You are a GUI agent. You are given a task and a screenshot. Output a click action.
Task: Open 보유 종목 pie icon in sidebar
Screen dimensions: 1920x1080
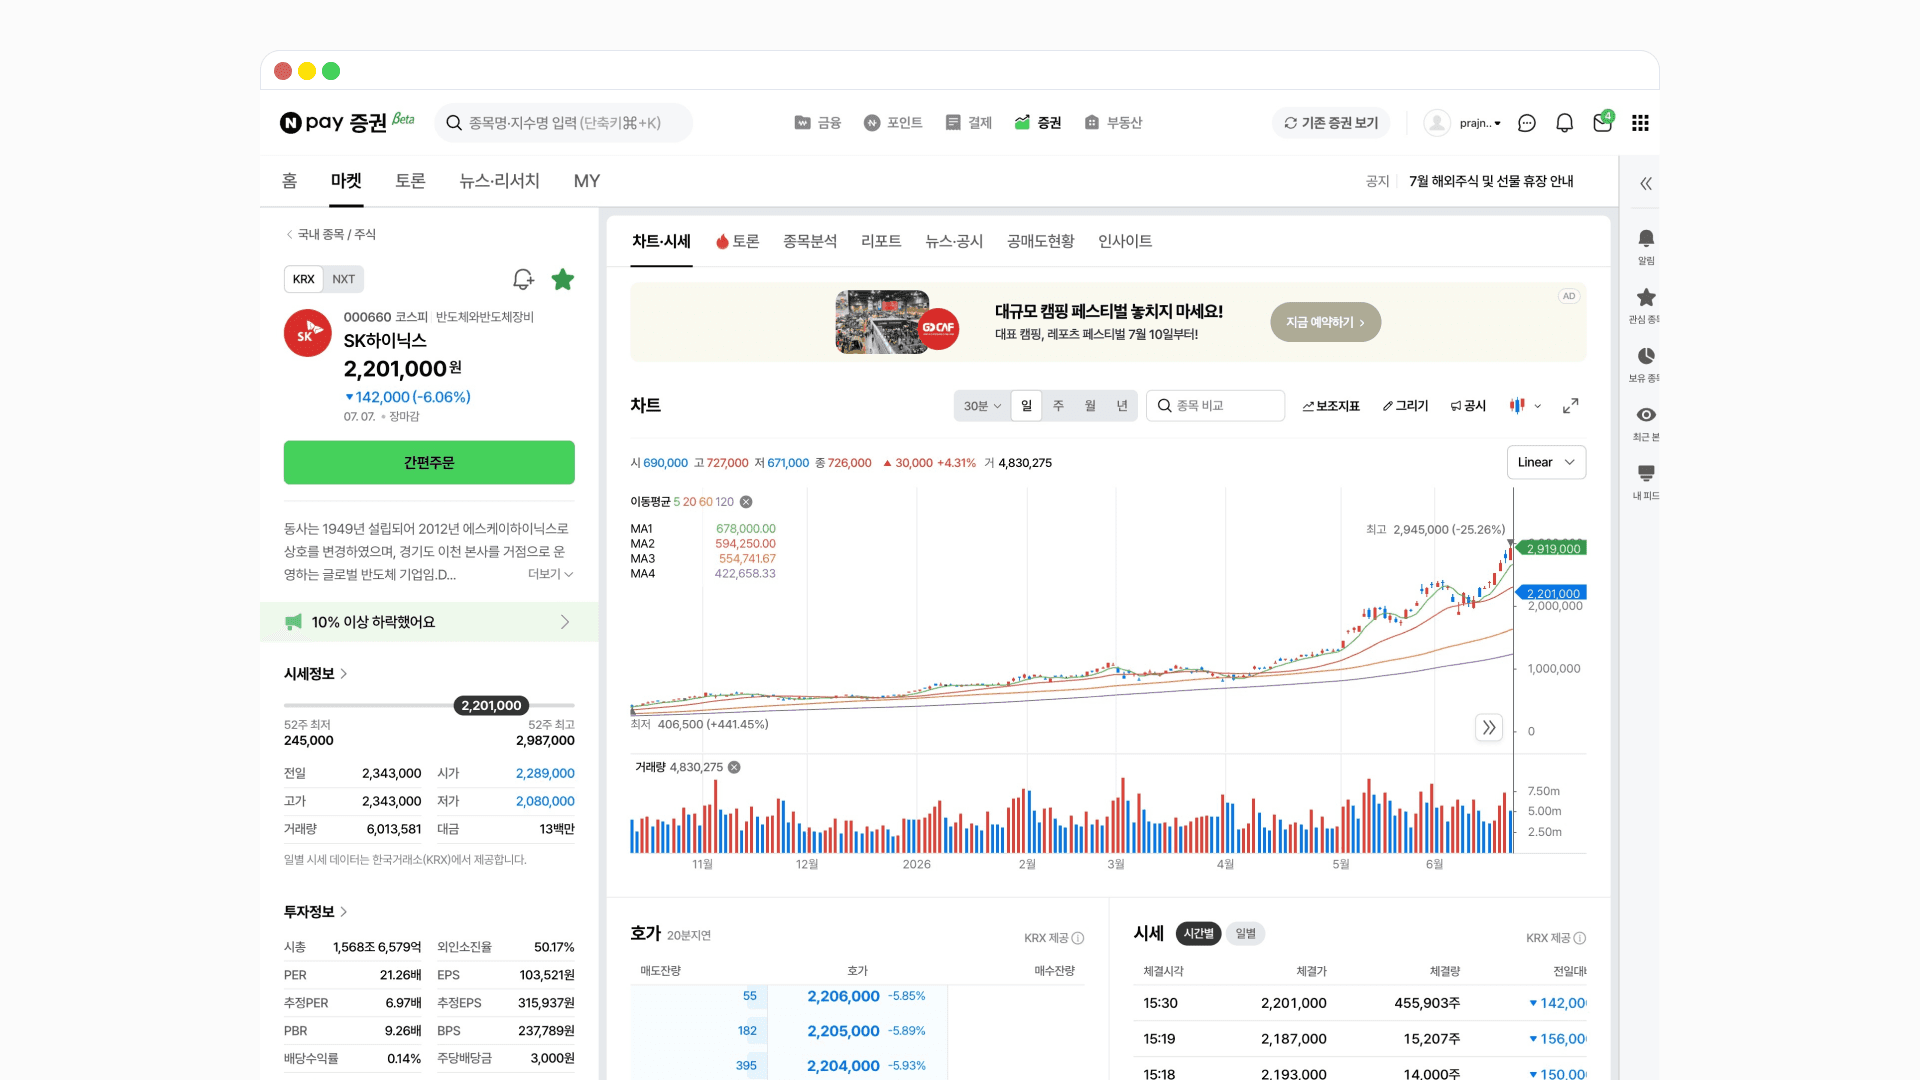(1646, 364)
